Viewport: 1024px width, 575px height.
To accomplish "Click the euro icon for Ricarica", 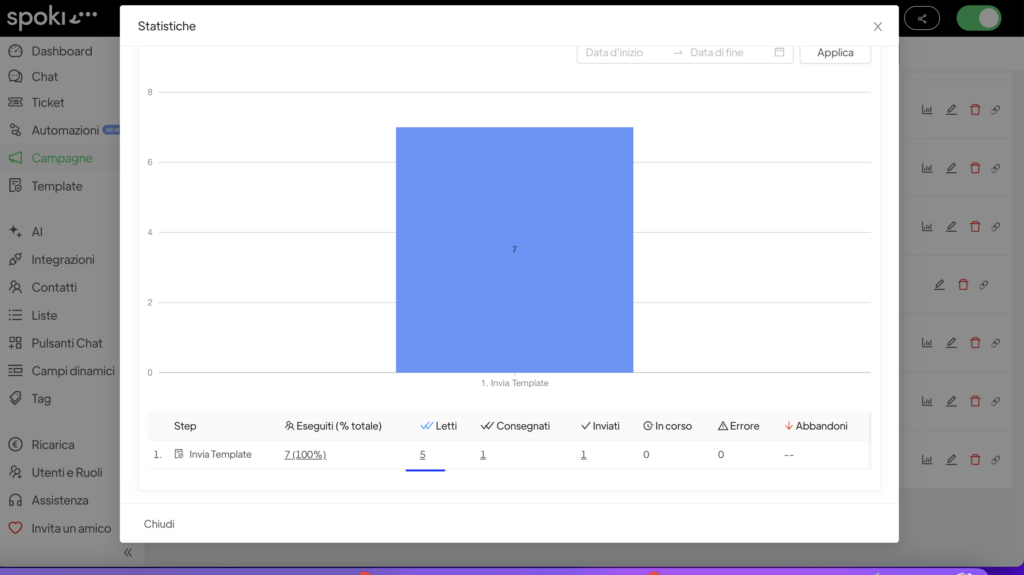I will [x=15, y=444].
